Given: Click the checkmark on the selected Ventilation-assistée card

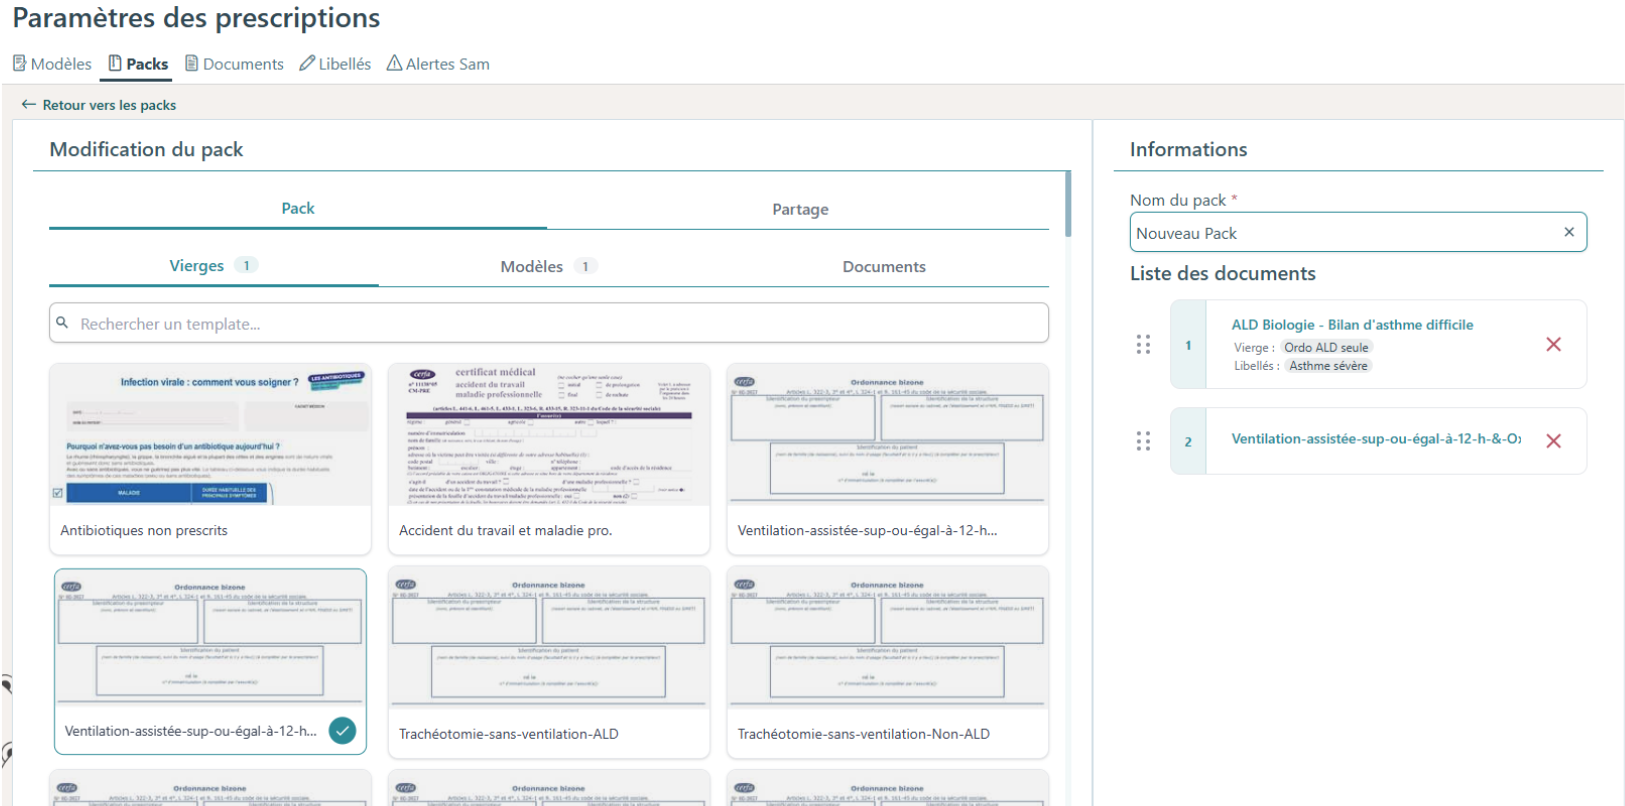Looking at the screenshot, I should pos(342,731).
